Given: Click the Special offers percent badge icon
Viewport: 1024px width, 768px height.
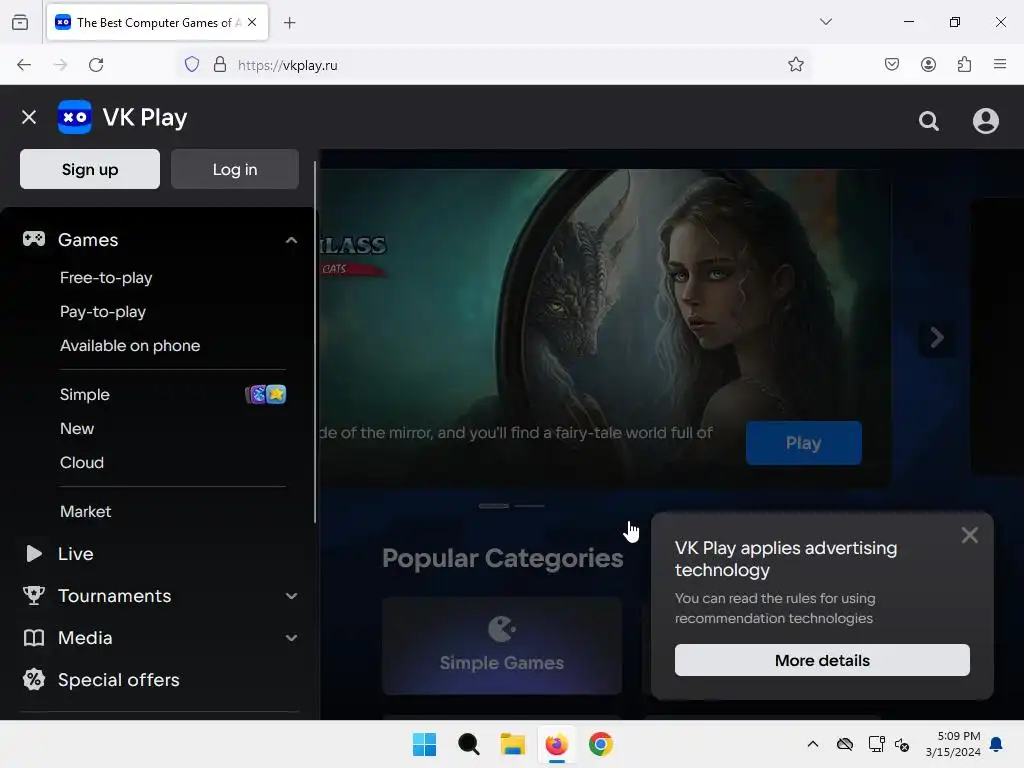Looking at the screenshot, I should point(34,680).
